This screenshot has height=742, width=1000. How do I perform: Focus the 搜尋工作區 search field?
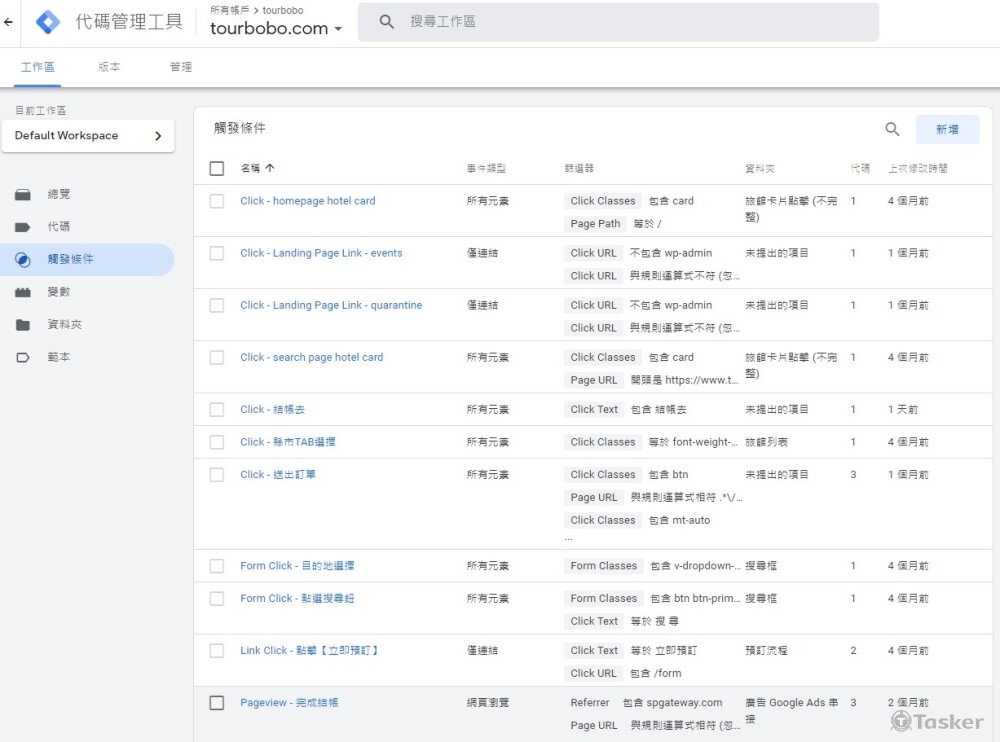click(619, 22)
